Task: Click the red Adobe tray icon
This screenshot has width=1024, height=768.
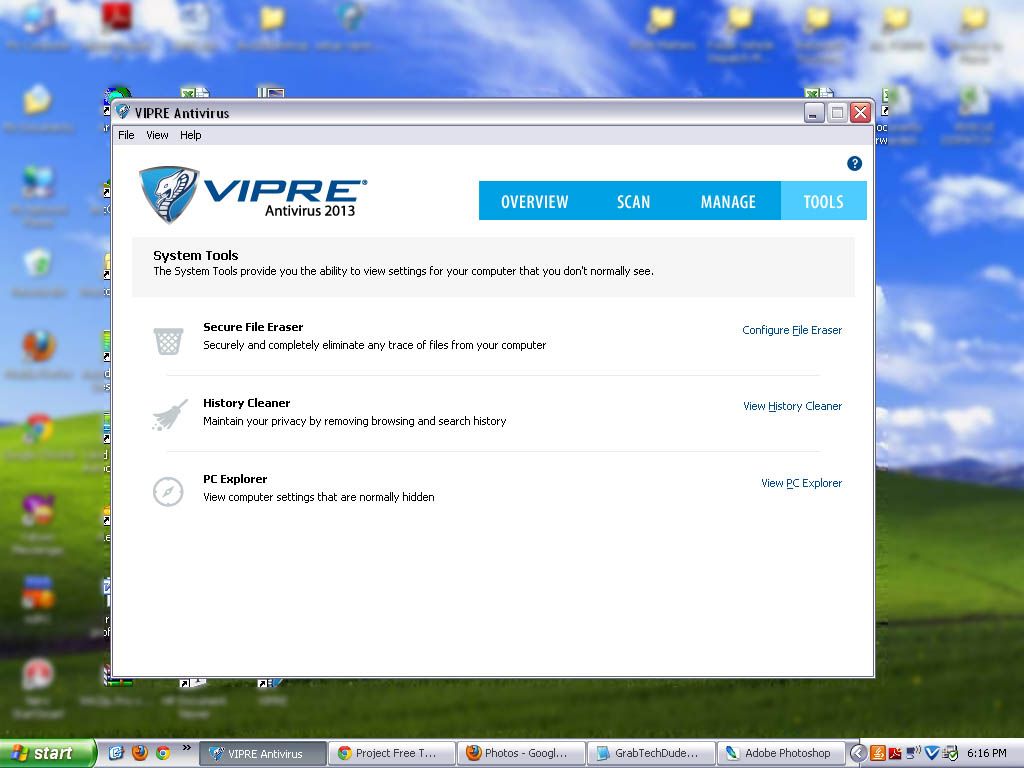Action: [x=895, y=753]
